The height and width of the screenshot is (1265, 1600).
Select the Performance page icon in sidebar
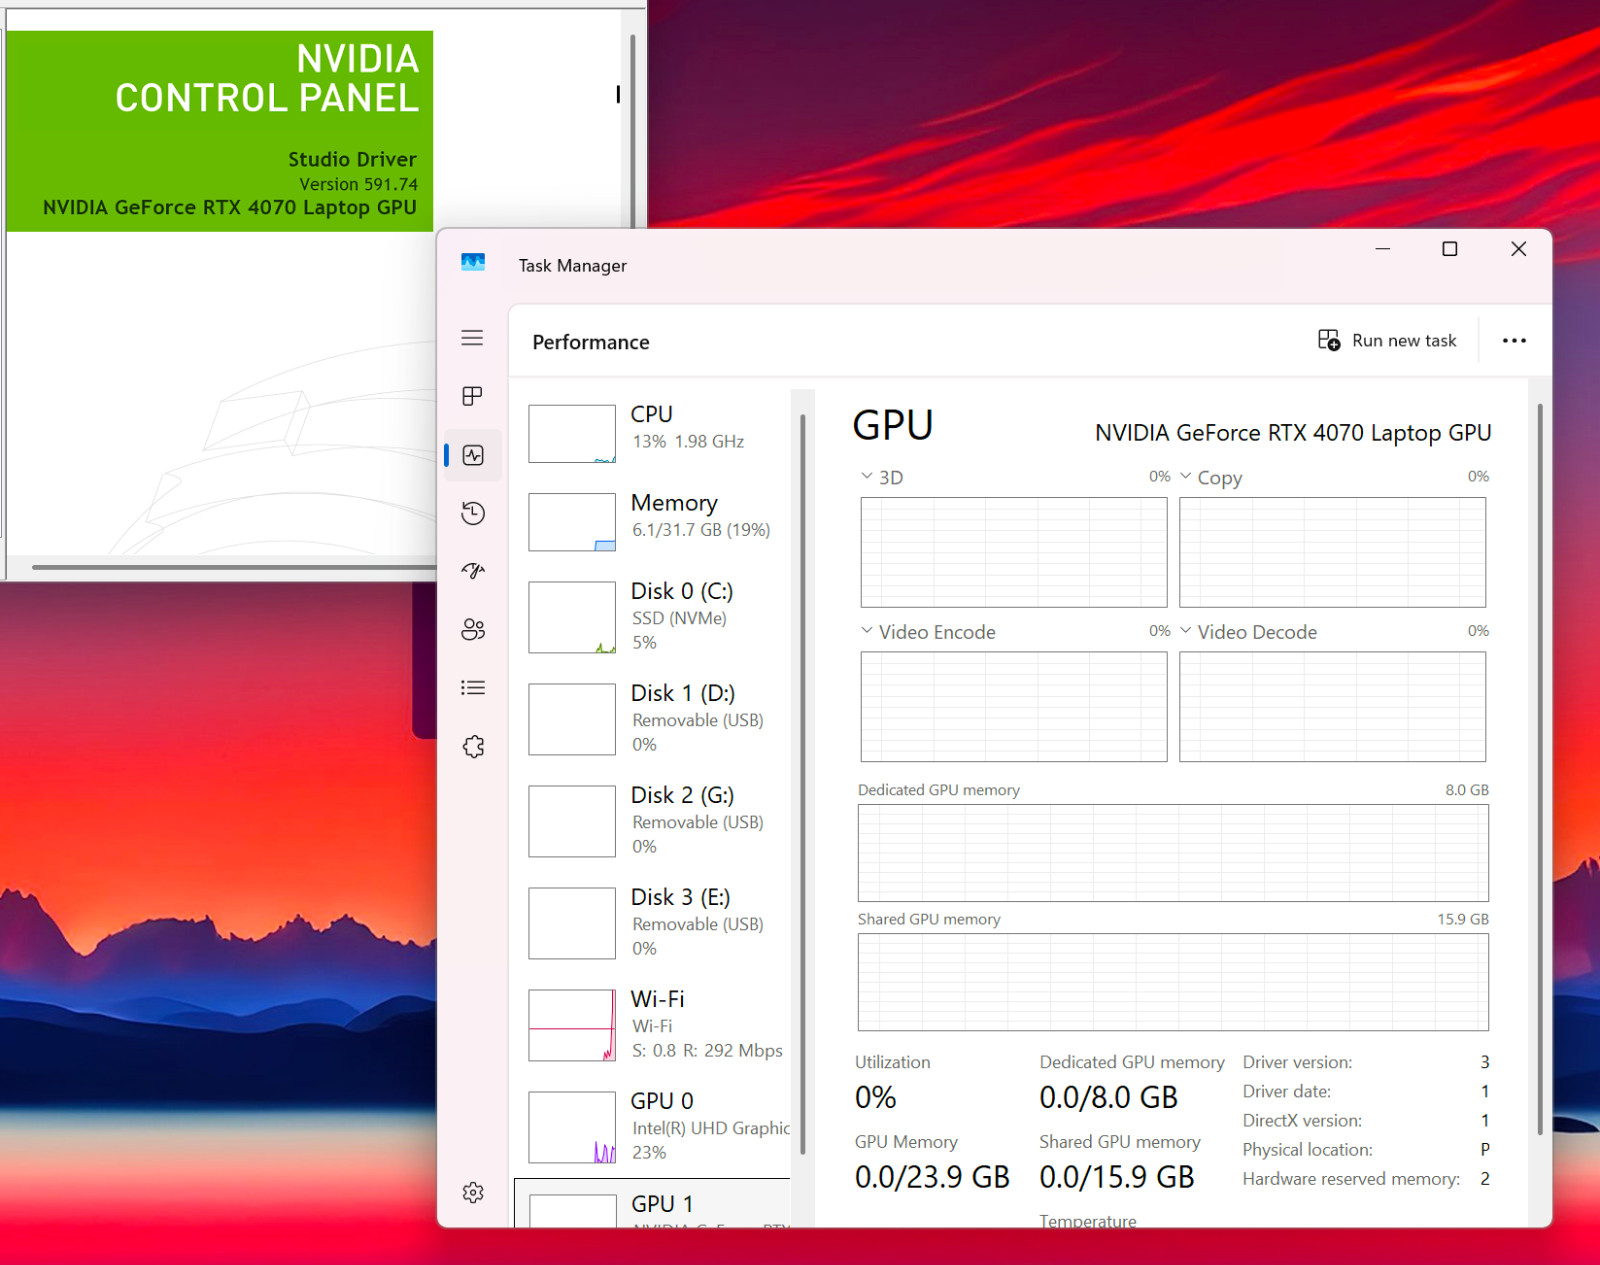point(473,455)
